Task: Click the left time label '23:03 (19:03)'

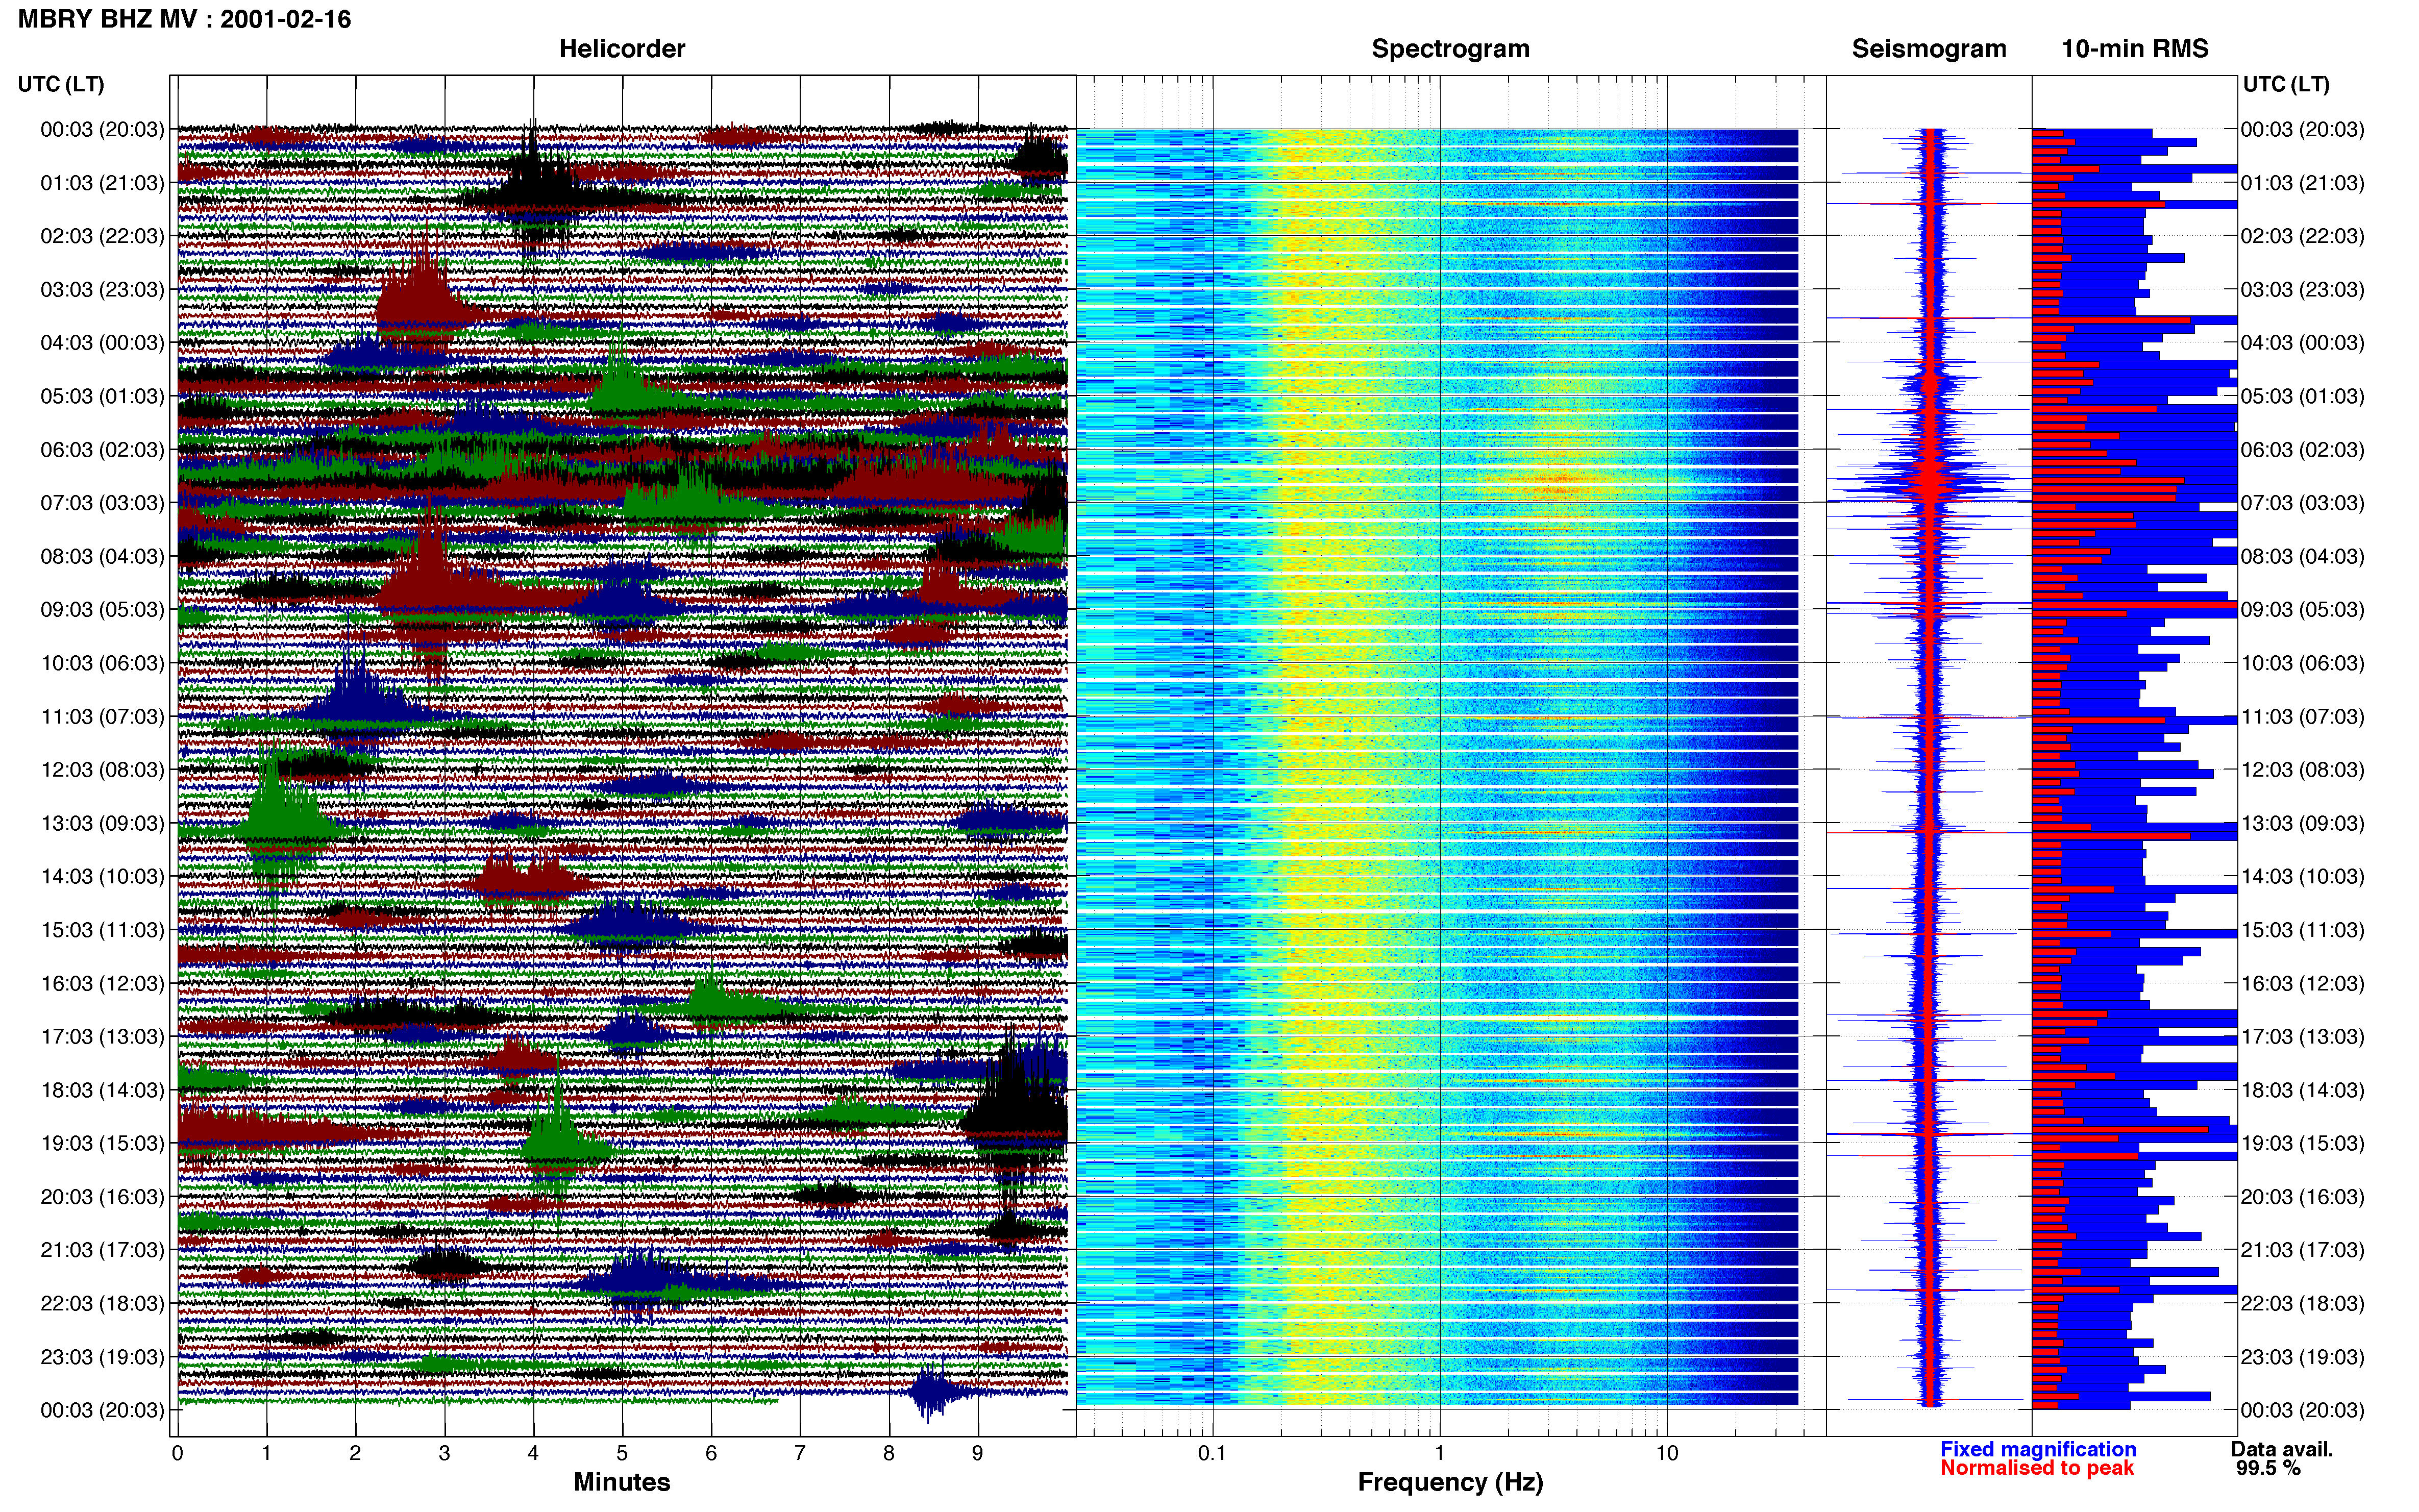Action: click(102, 1357)
